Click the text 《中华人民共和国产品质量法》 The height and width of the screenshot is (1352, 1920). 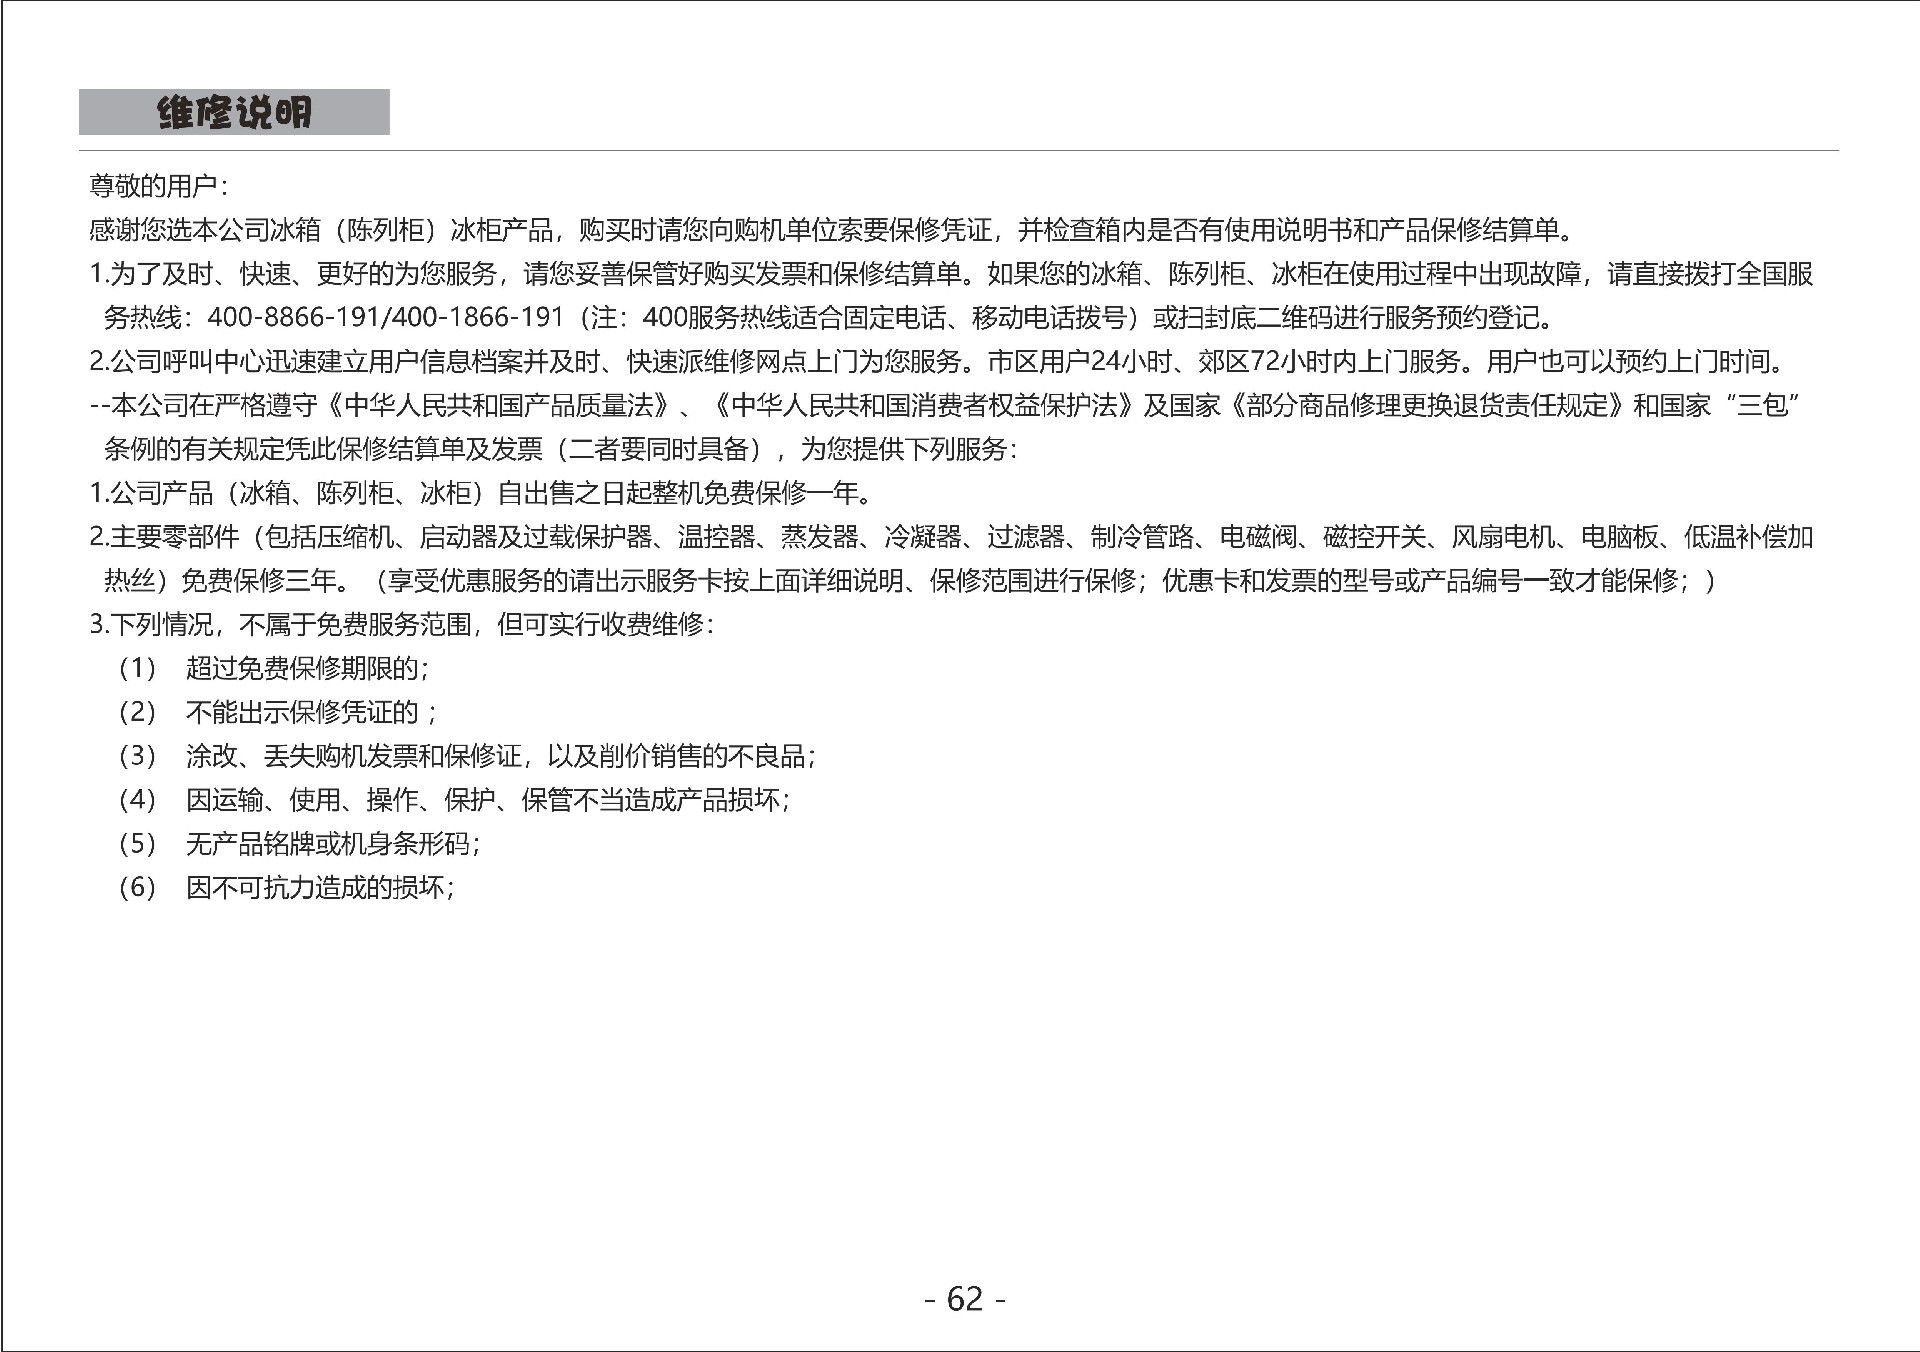click(x=498, y=406)
